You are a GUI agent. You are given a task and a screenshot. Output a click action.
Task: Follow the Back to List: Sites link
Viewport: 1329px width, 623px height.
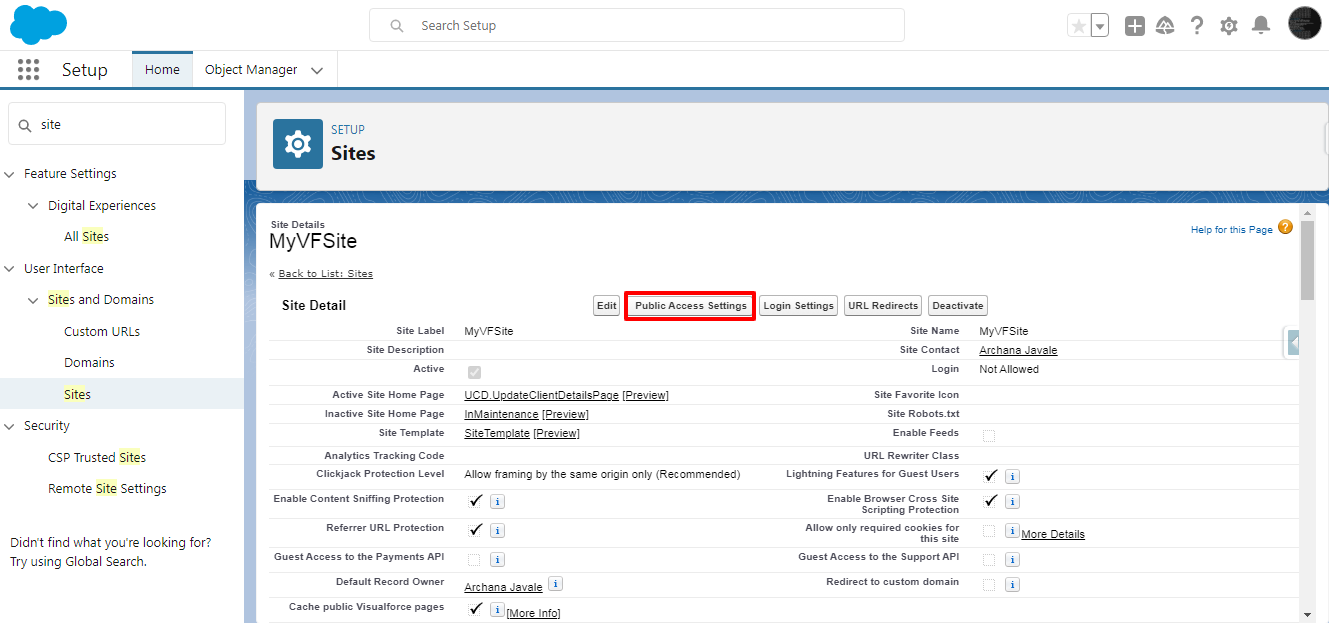(x=325, y=274)
